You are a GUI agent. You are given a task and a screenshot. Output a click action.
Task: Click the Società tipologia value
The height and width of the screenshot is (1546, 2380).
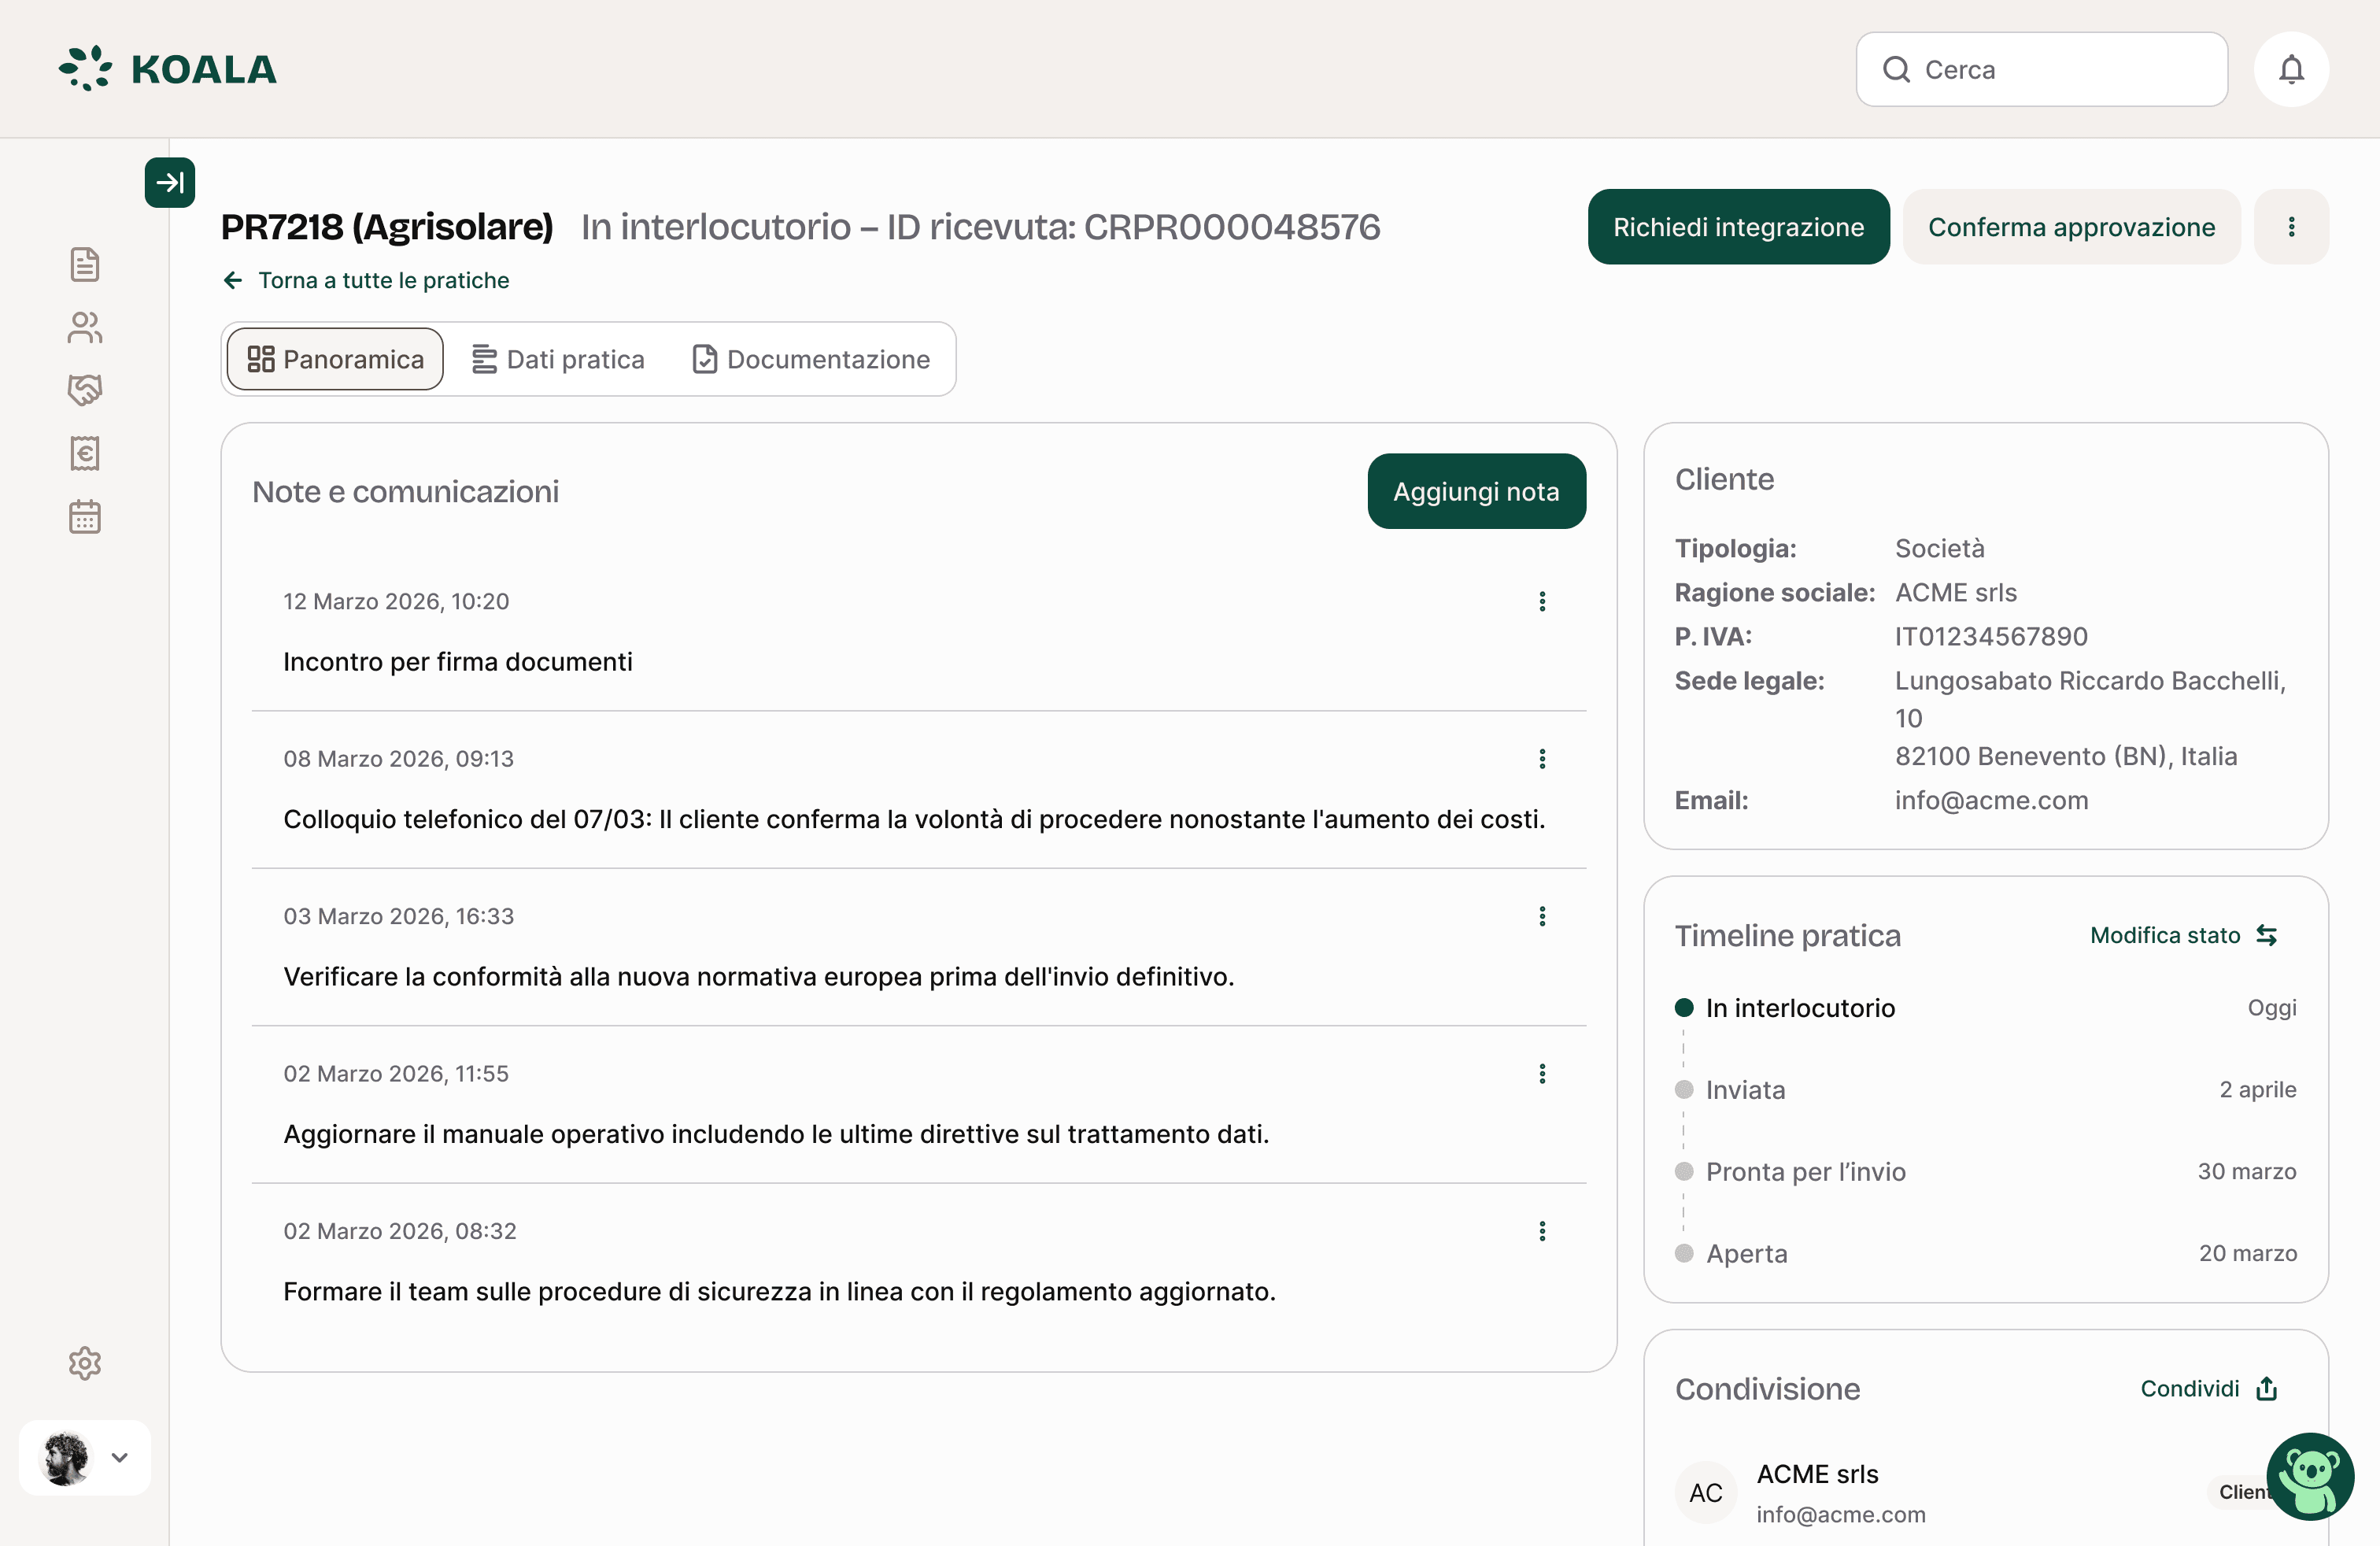click(1939, 548)
